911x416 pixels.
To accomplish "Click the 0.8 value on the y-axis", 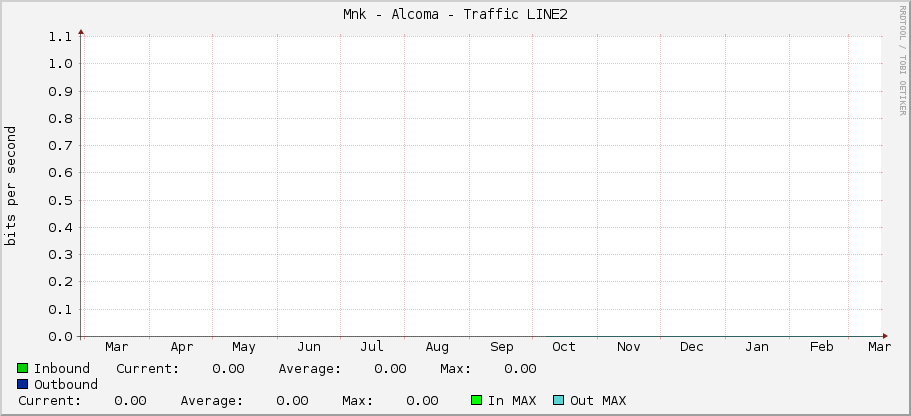I will (x=60, y=119).
